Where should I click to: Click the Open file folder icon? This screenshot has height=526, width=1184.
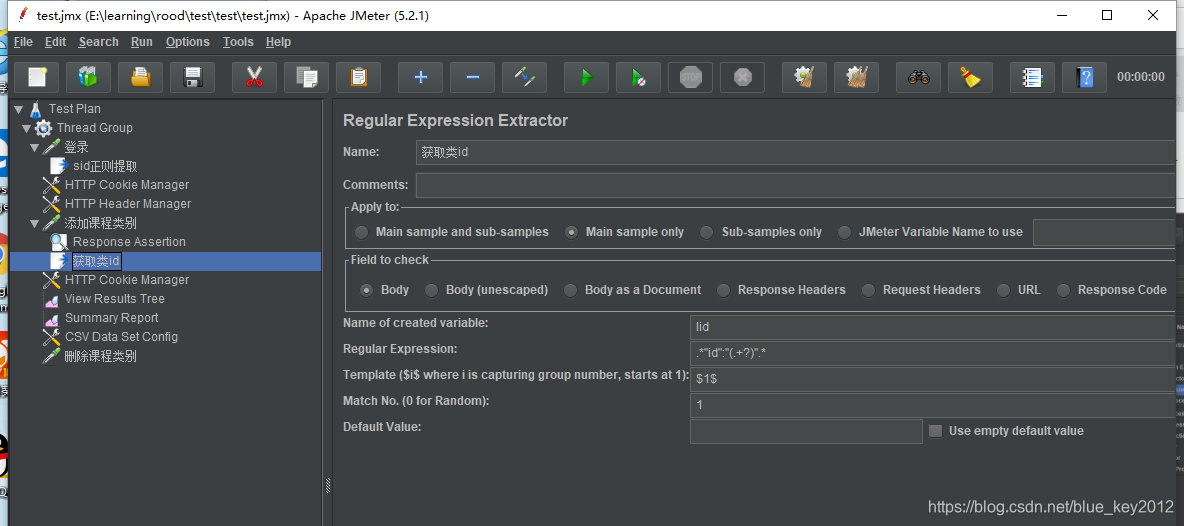click(140, 77)
